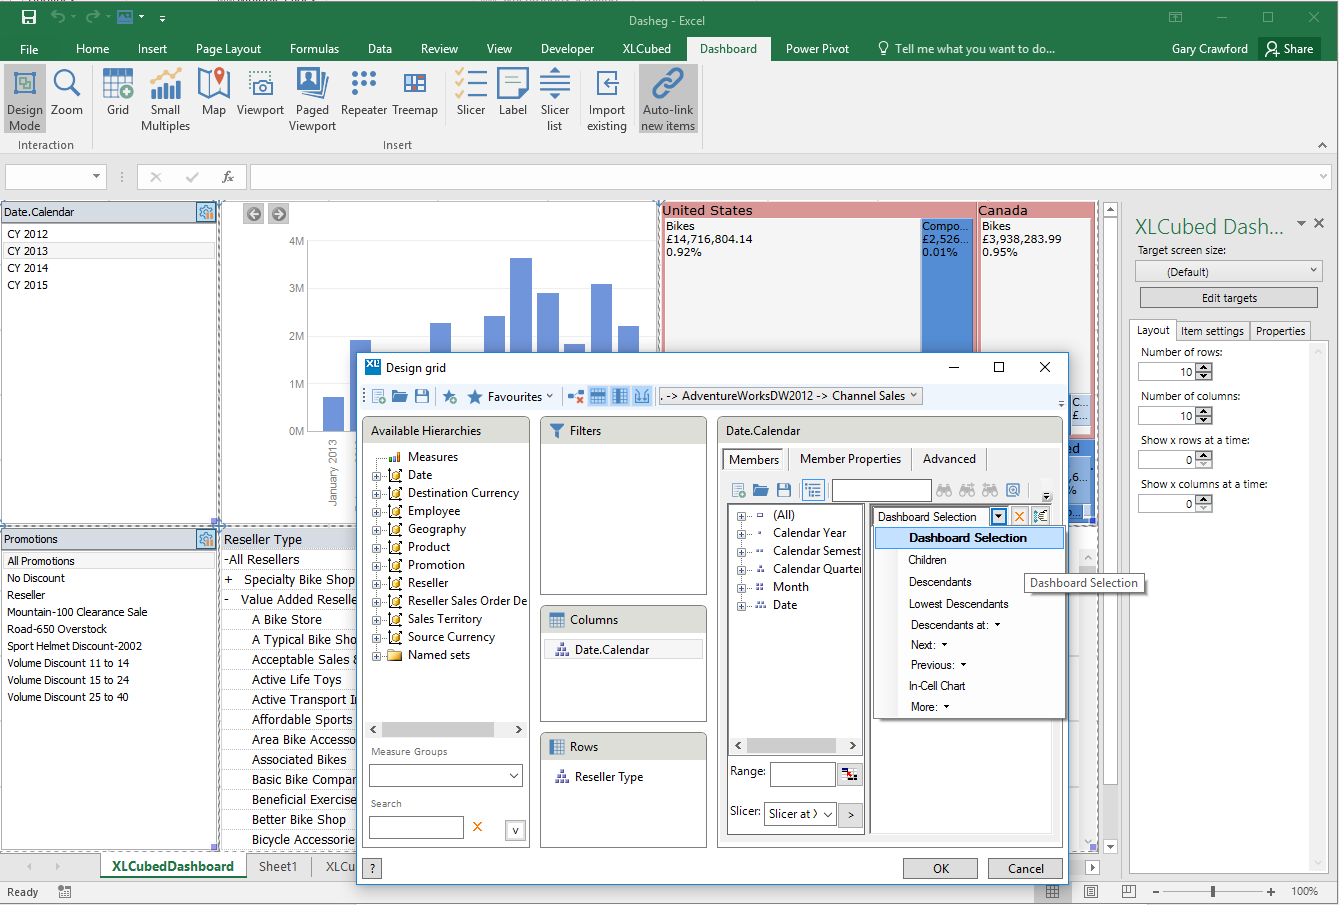Switch to Normal view in status bar
The width and height of the screenshot is (1339, 905).
coord(1053,891)
